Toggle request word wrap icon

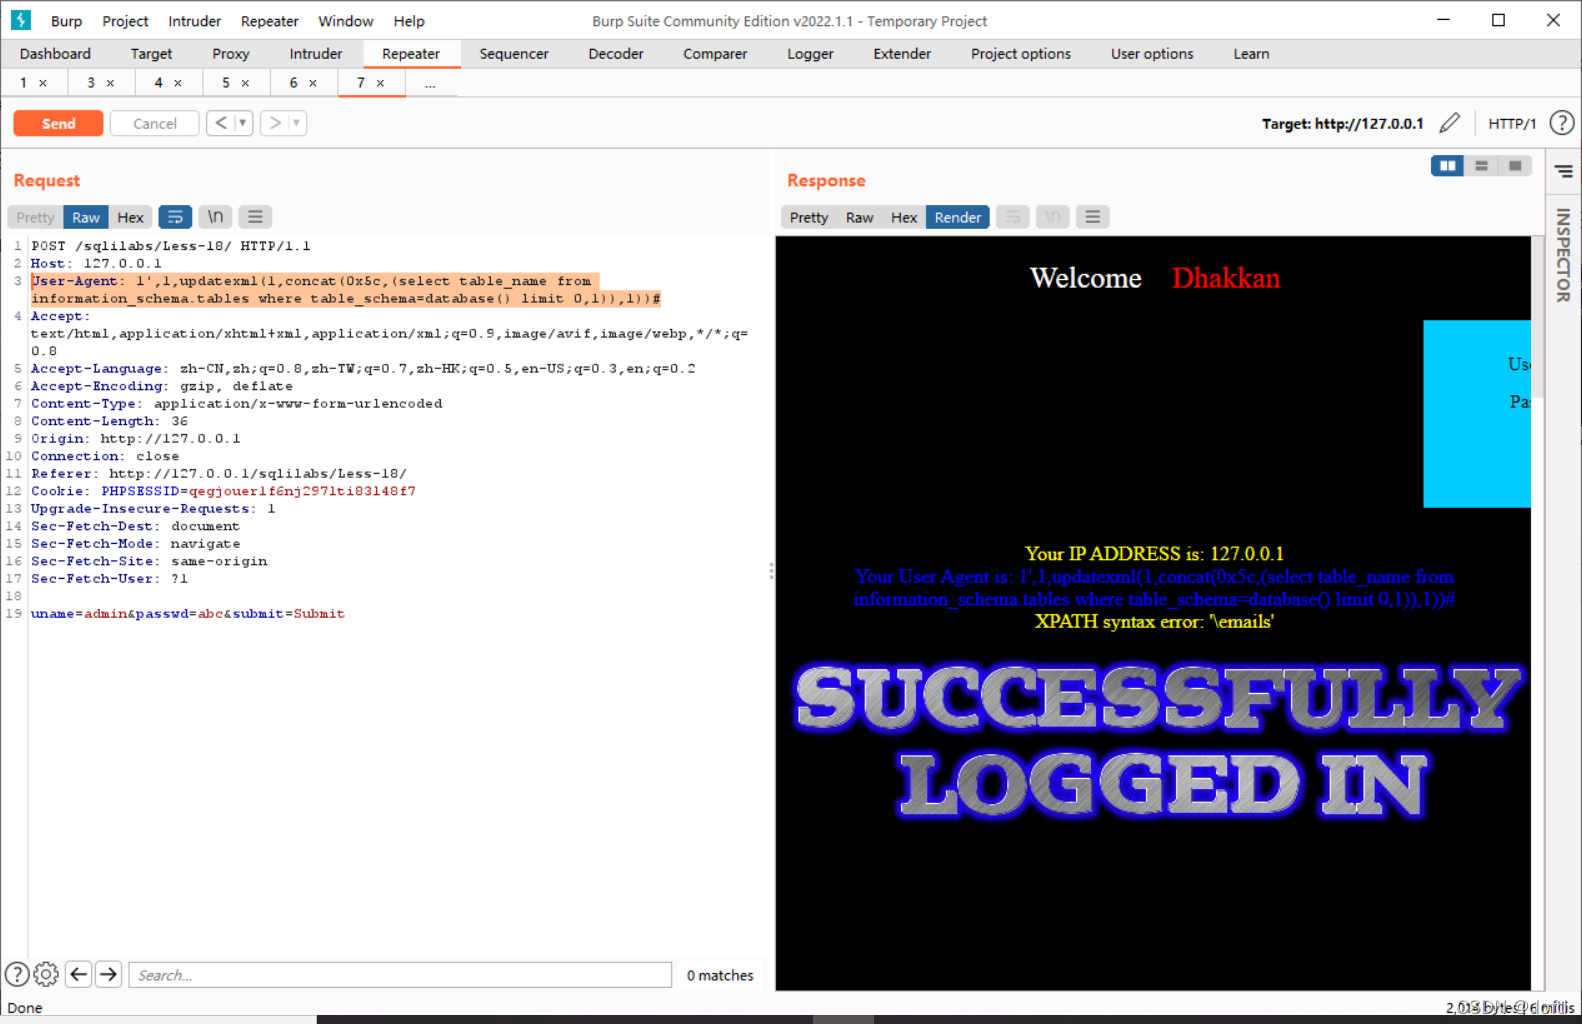(x=175, y=217)
